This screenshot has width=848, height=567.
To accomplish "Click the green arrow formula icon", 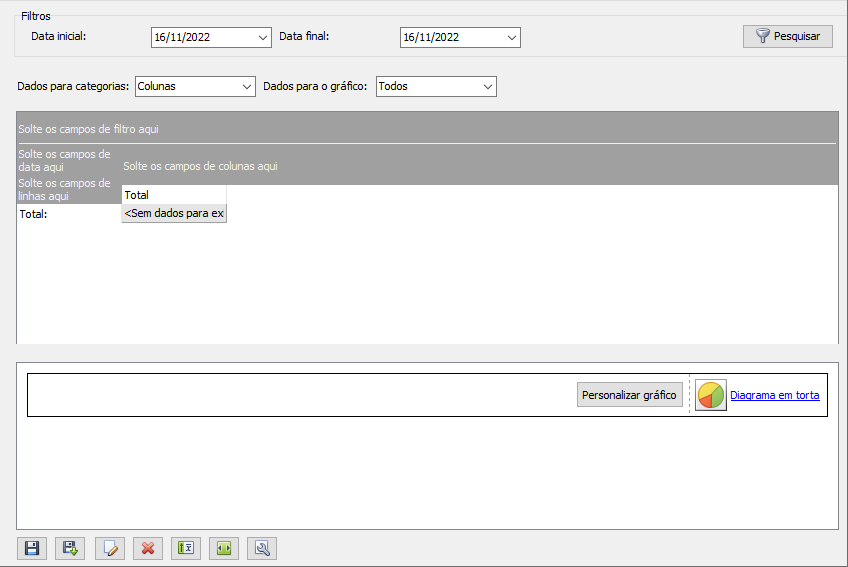I will click(186, 549).
